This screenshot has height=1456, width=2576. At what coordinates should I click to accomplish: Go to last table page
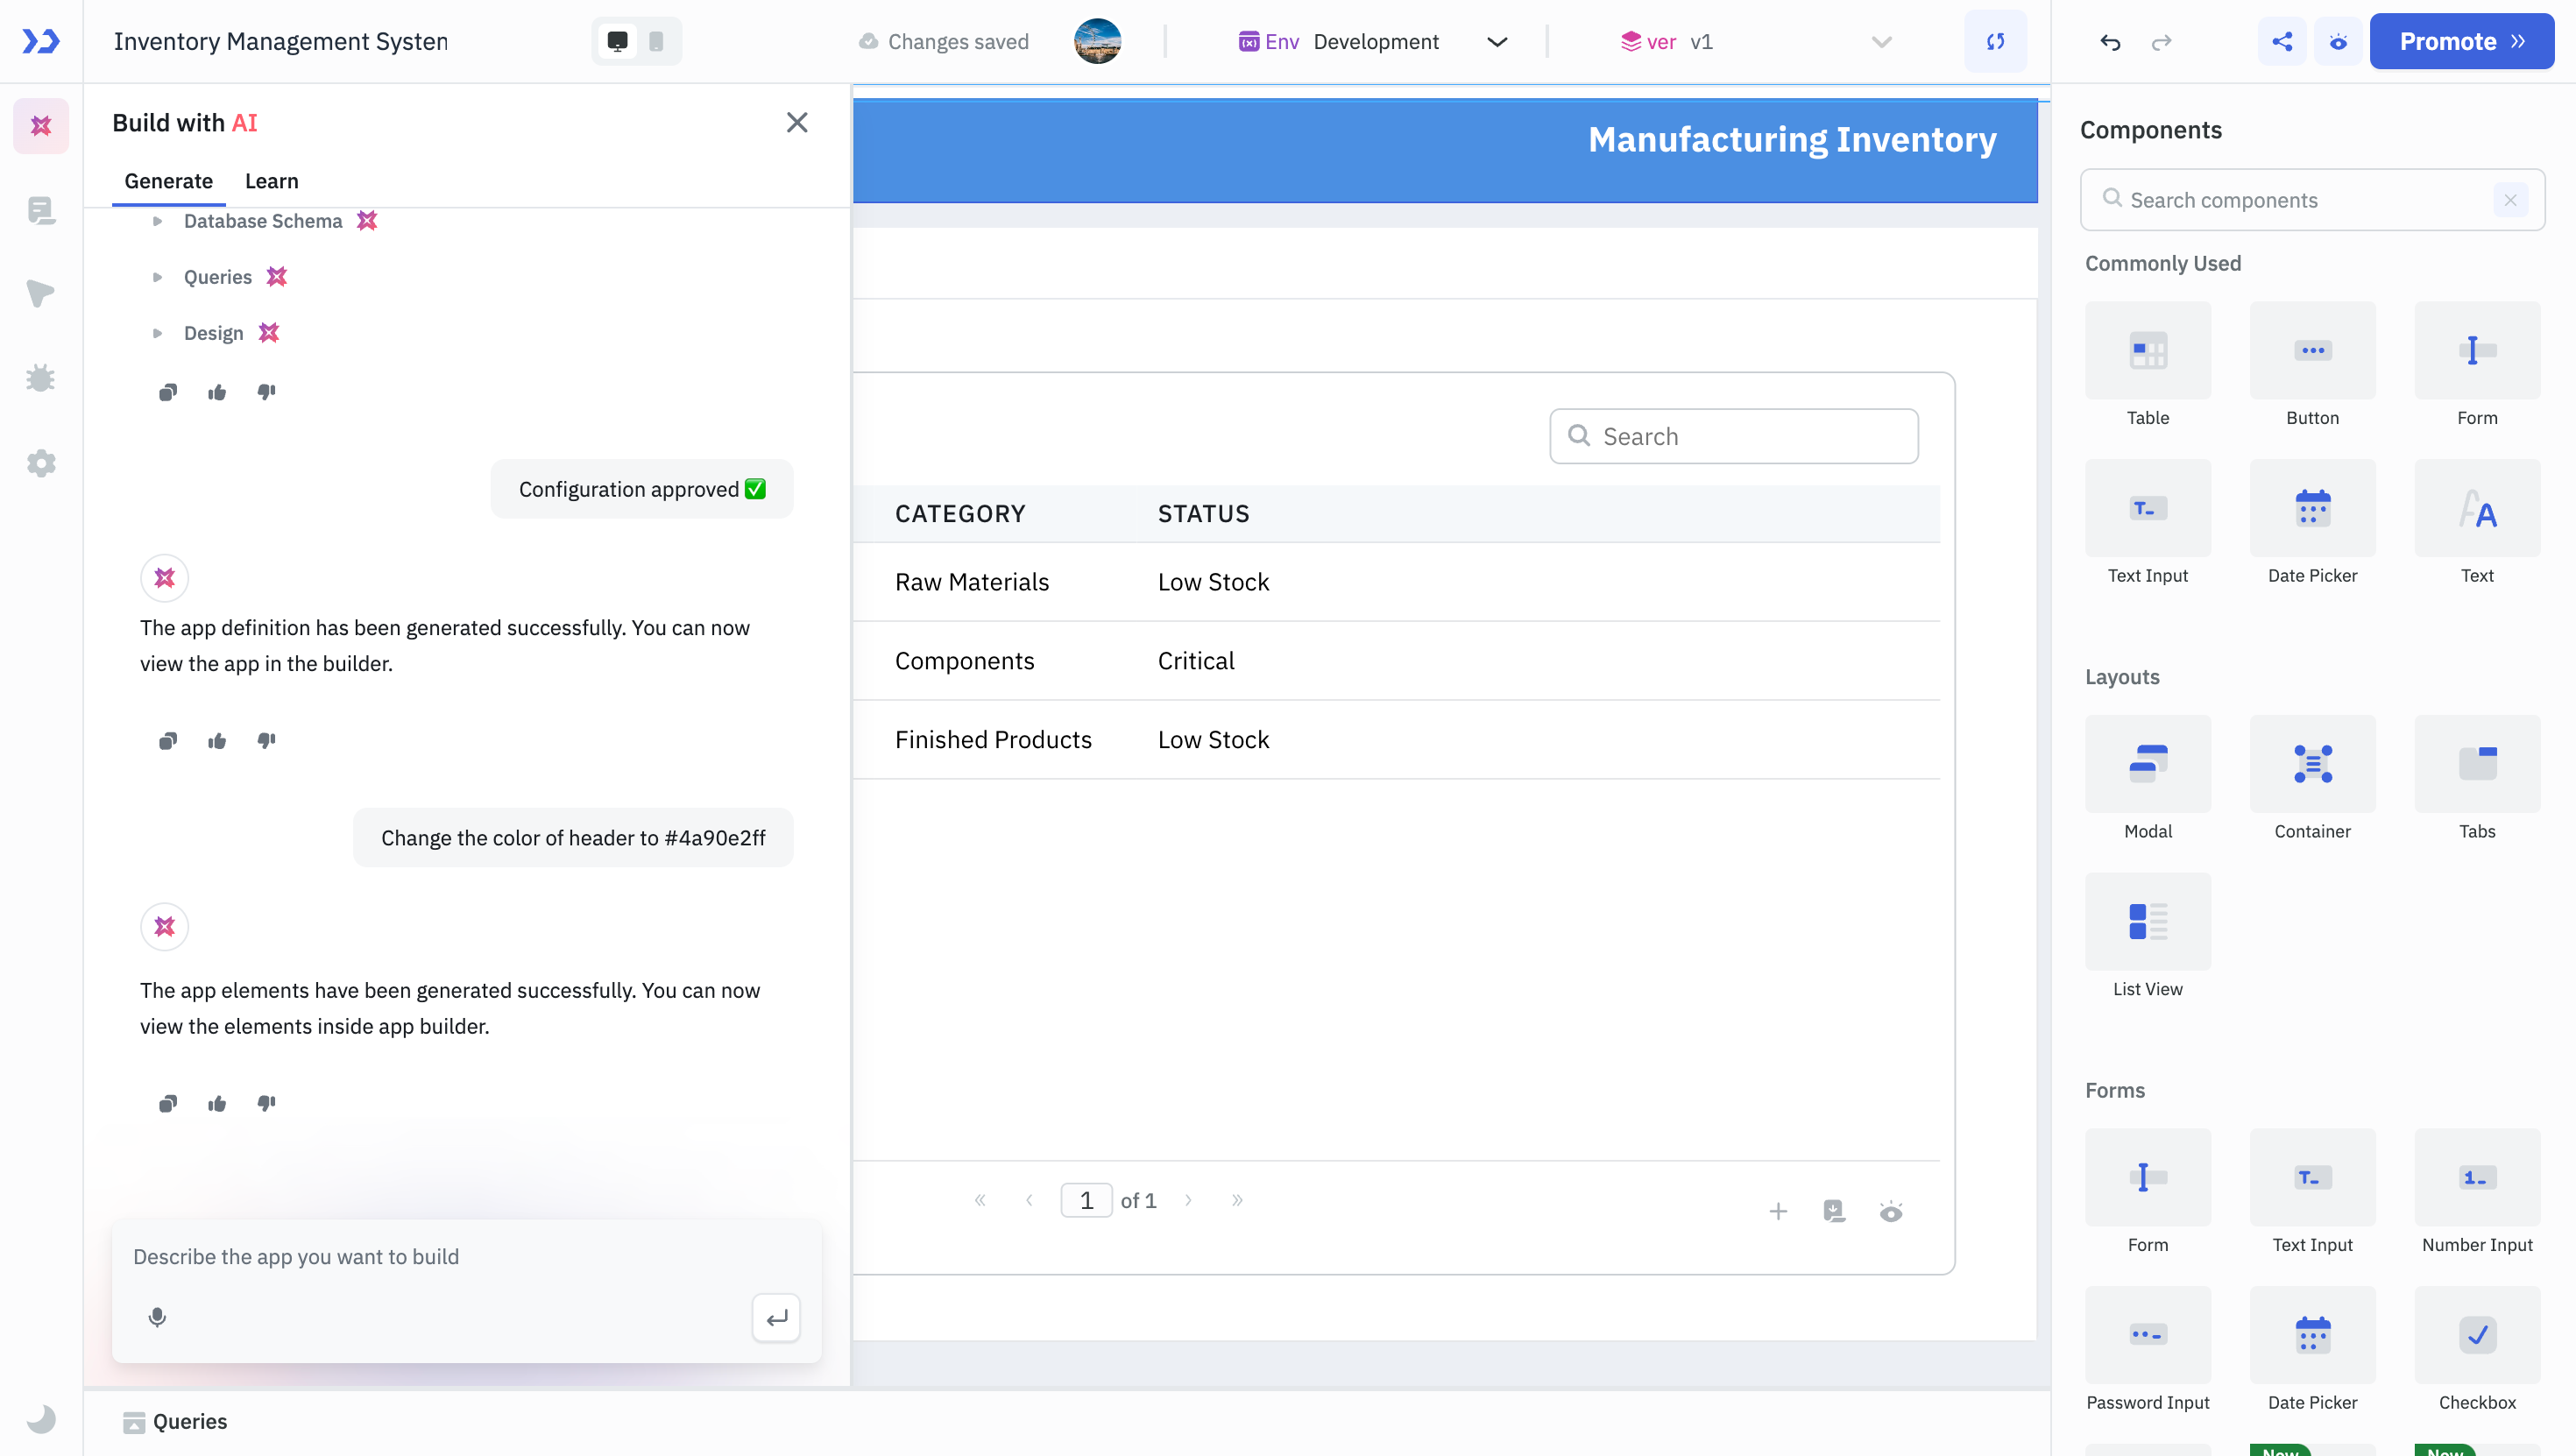[1237, 1200]
